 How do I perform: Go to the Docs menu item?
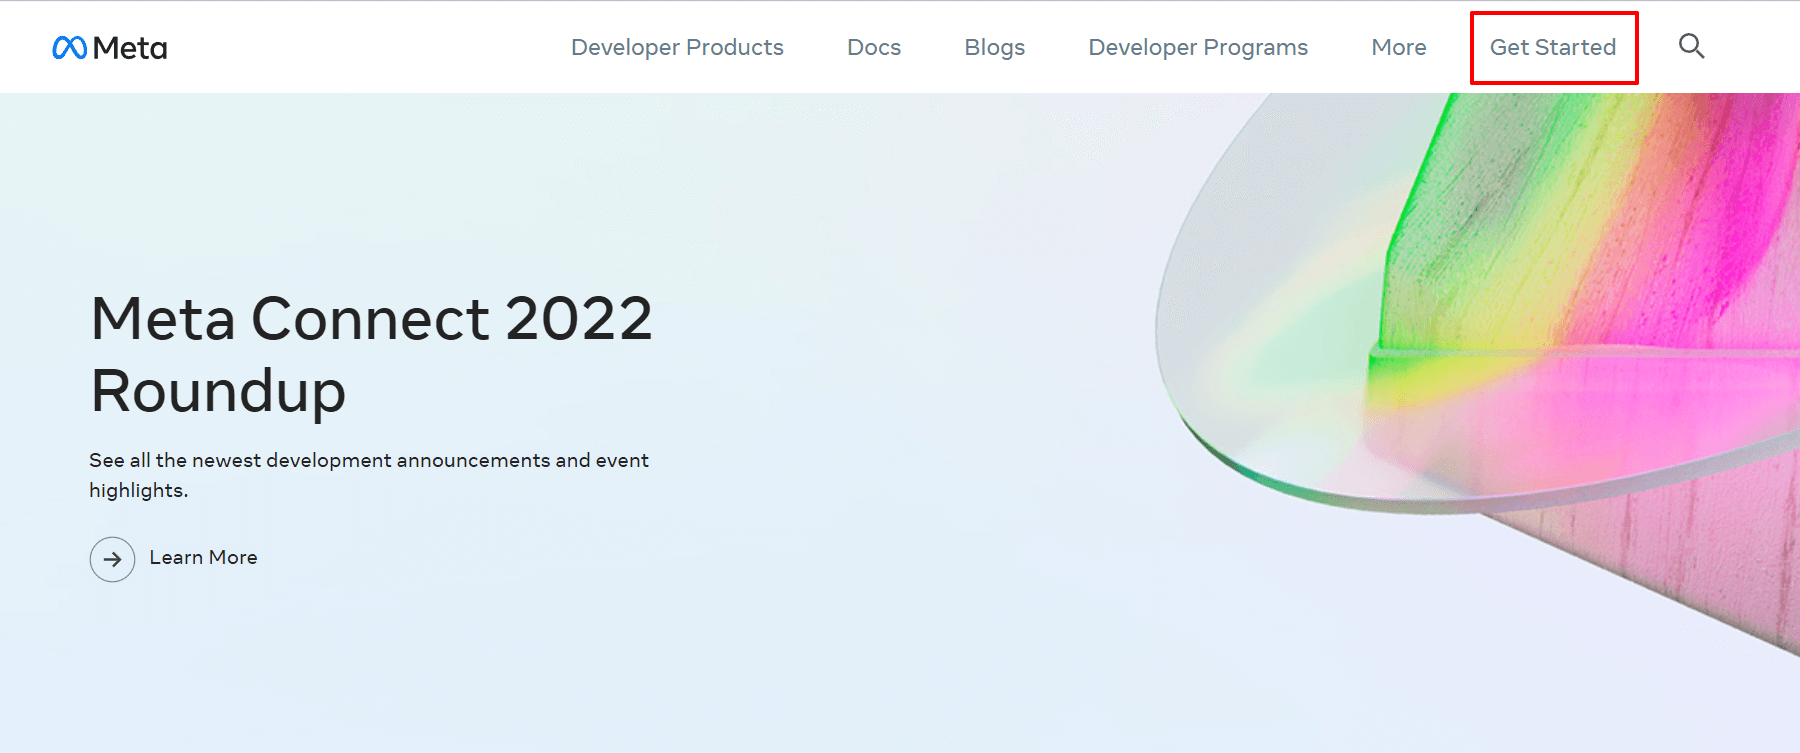coord(874,47)
